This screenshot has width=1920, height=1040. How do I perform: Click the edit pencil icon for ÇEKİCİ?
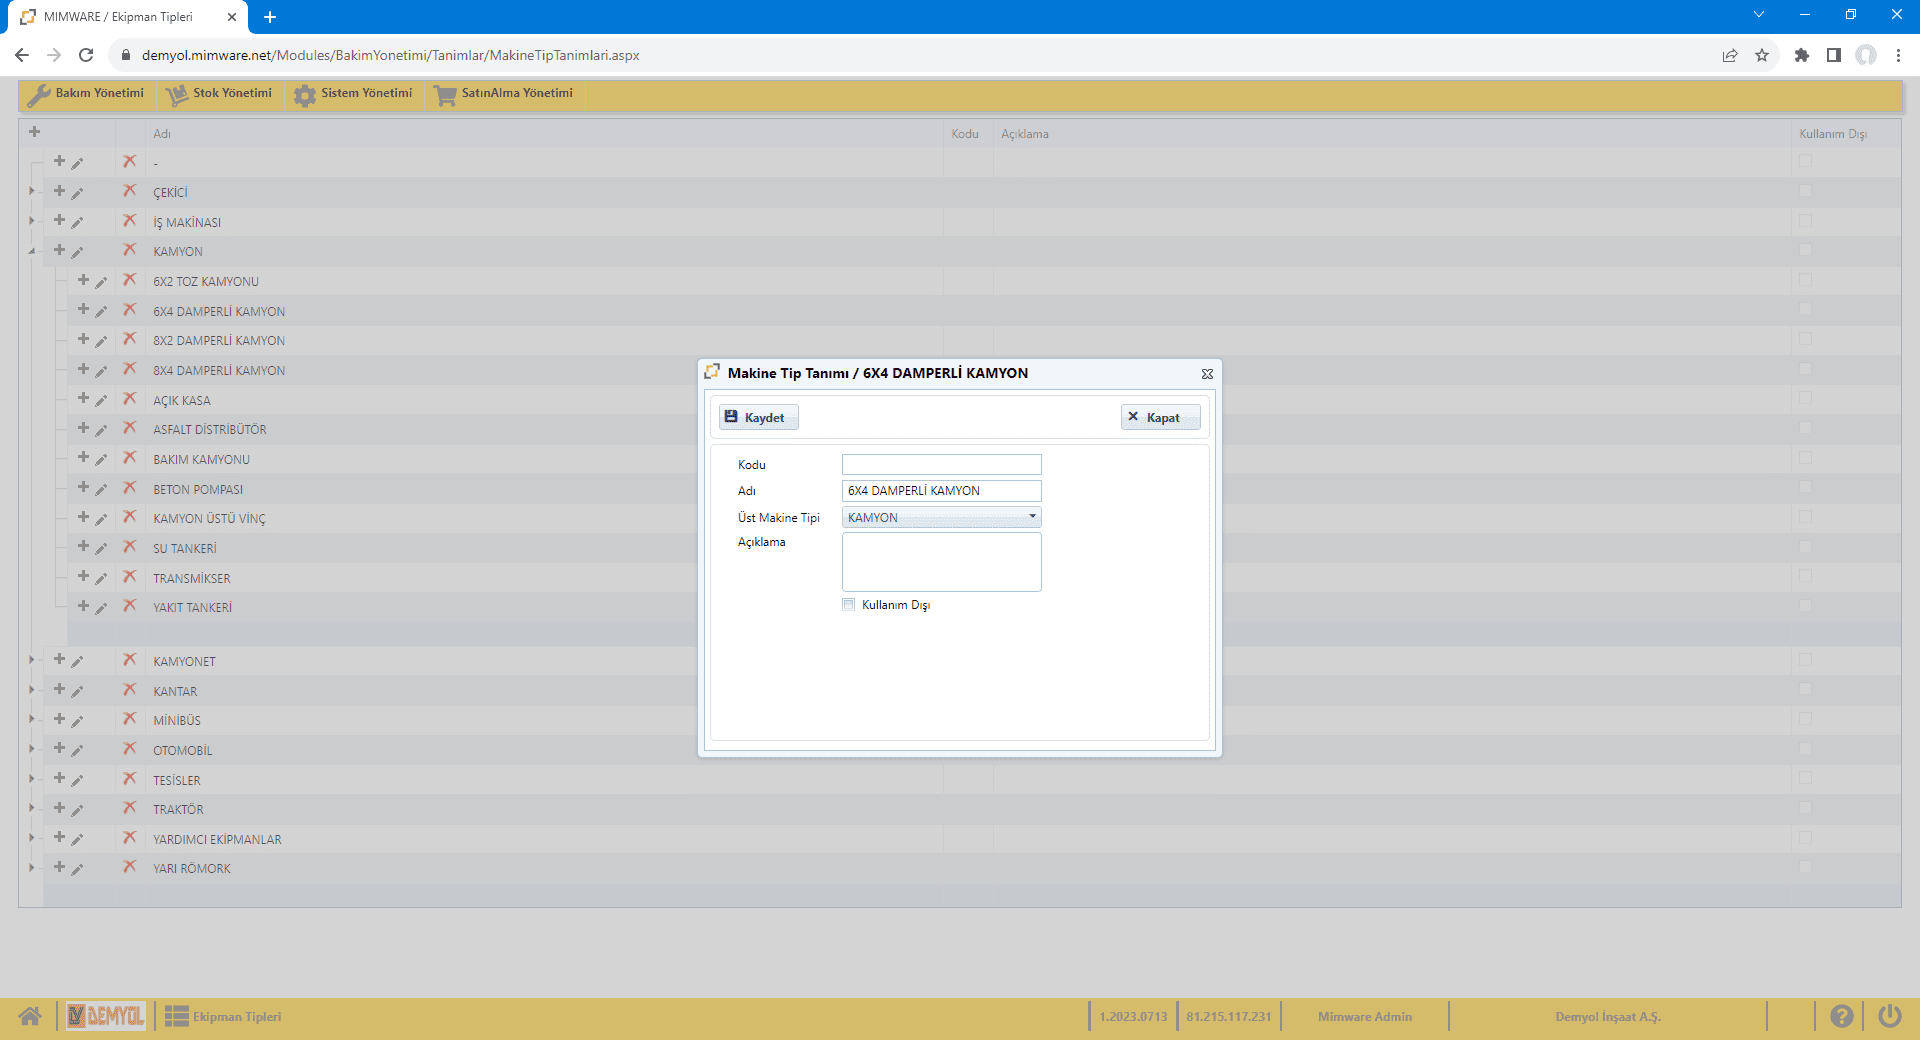pos(78,193)
